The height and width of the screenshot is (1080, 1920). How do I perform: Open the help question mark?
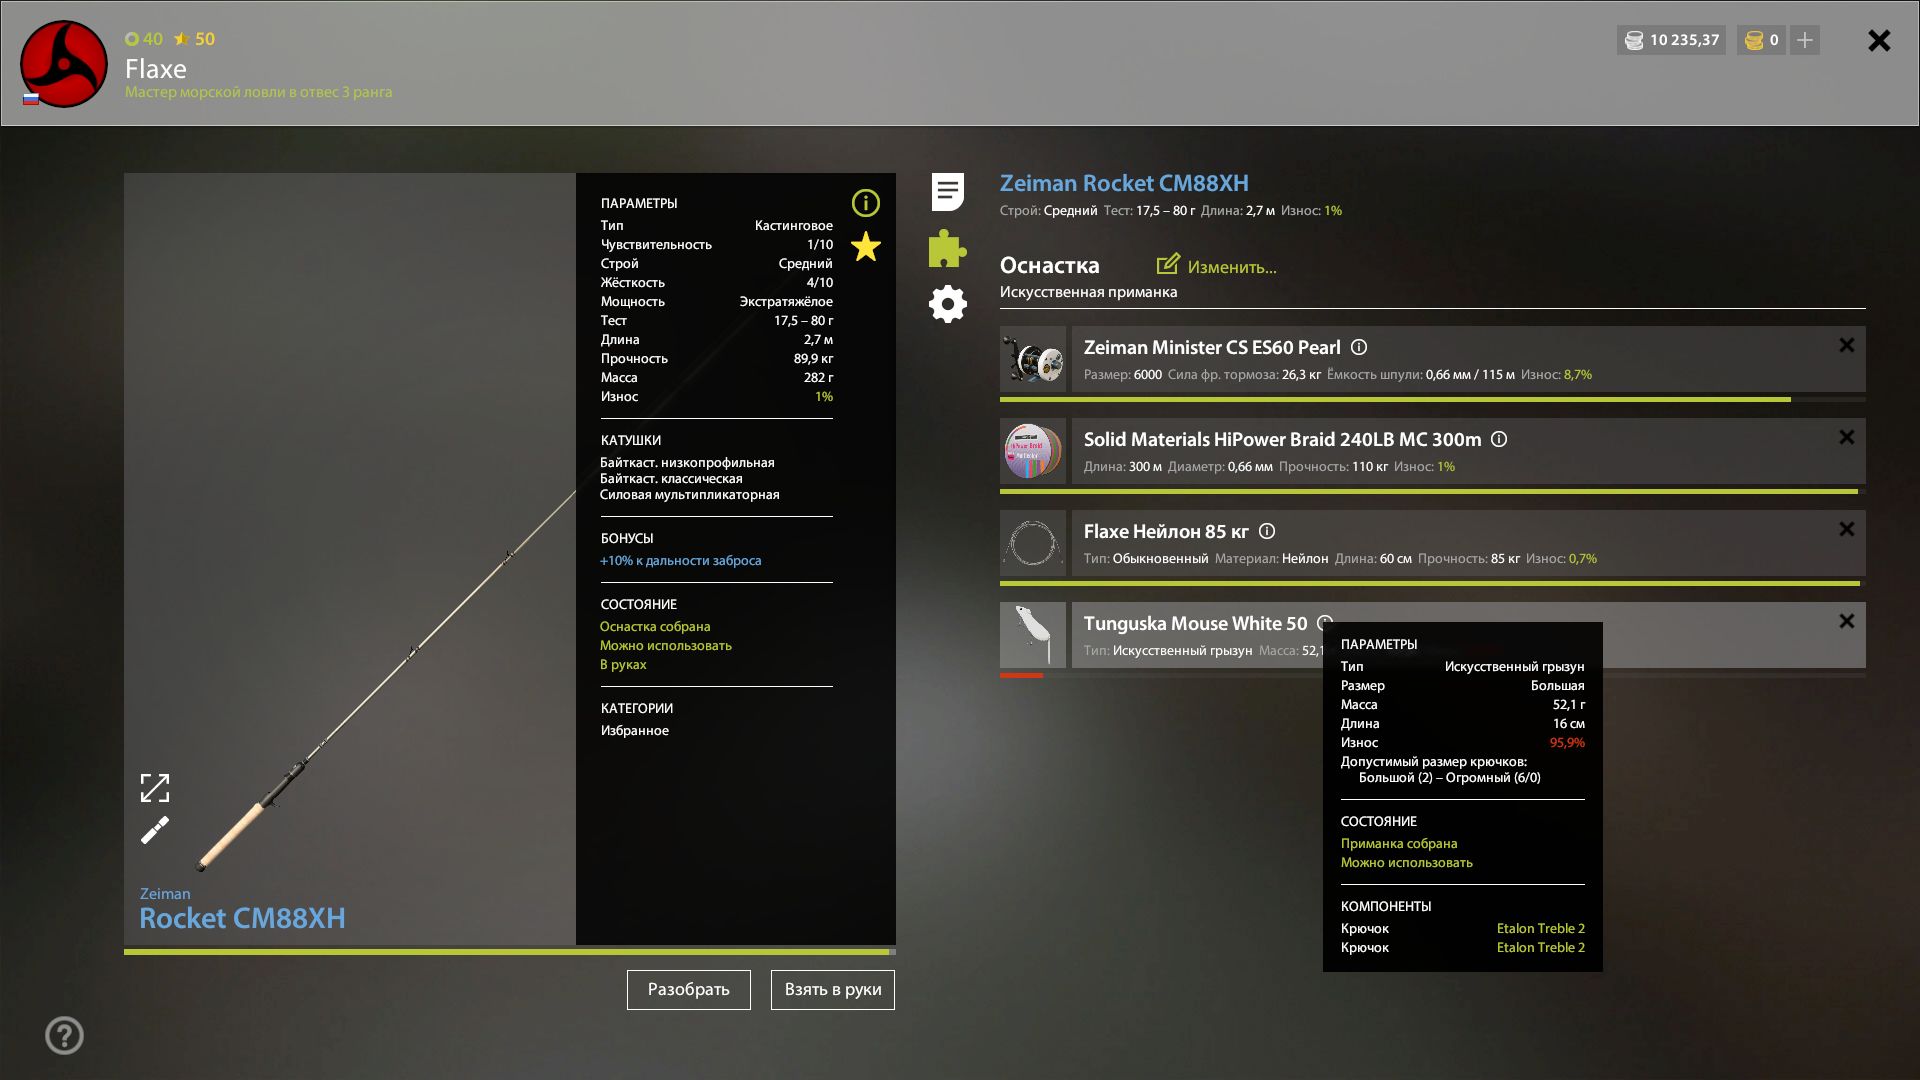coord(64,1035)
